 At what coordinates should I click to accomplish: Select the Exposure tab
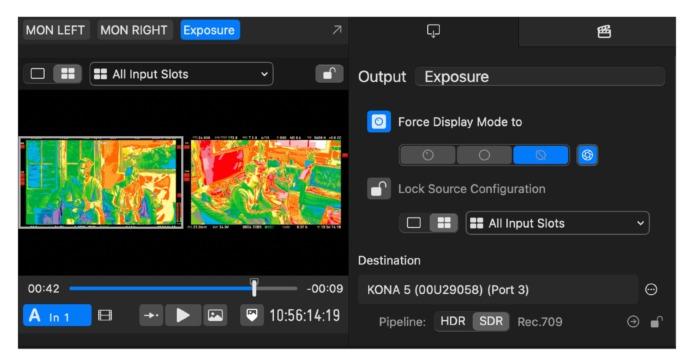pyautogui.click(x=209, y=30)
